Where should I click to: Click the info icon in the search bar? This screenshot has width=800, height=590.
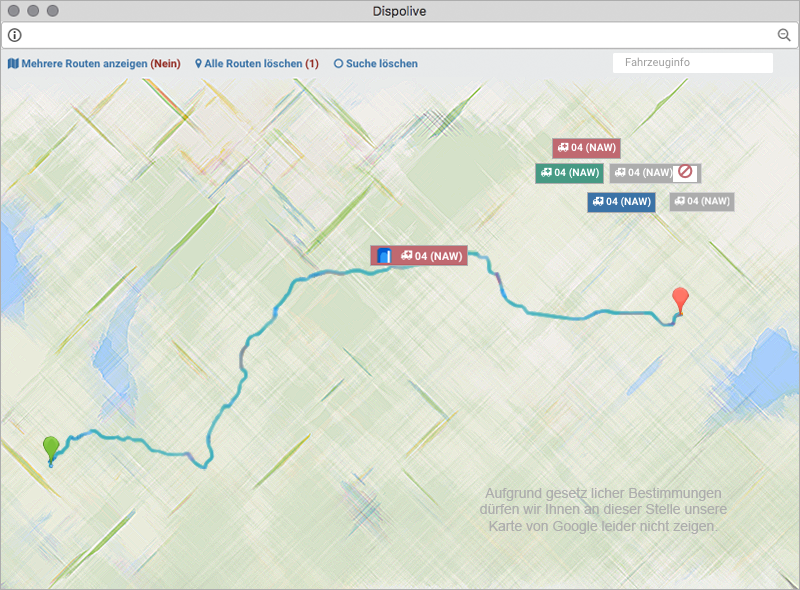coord(15,35)
